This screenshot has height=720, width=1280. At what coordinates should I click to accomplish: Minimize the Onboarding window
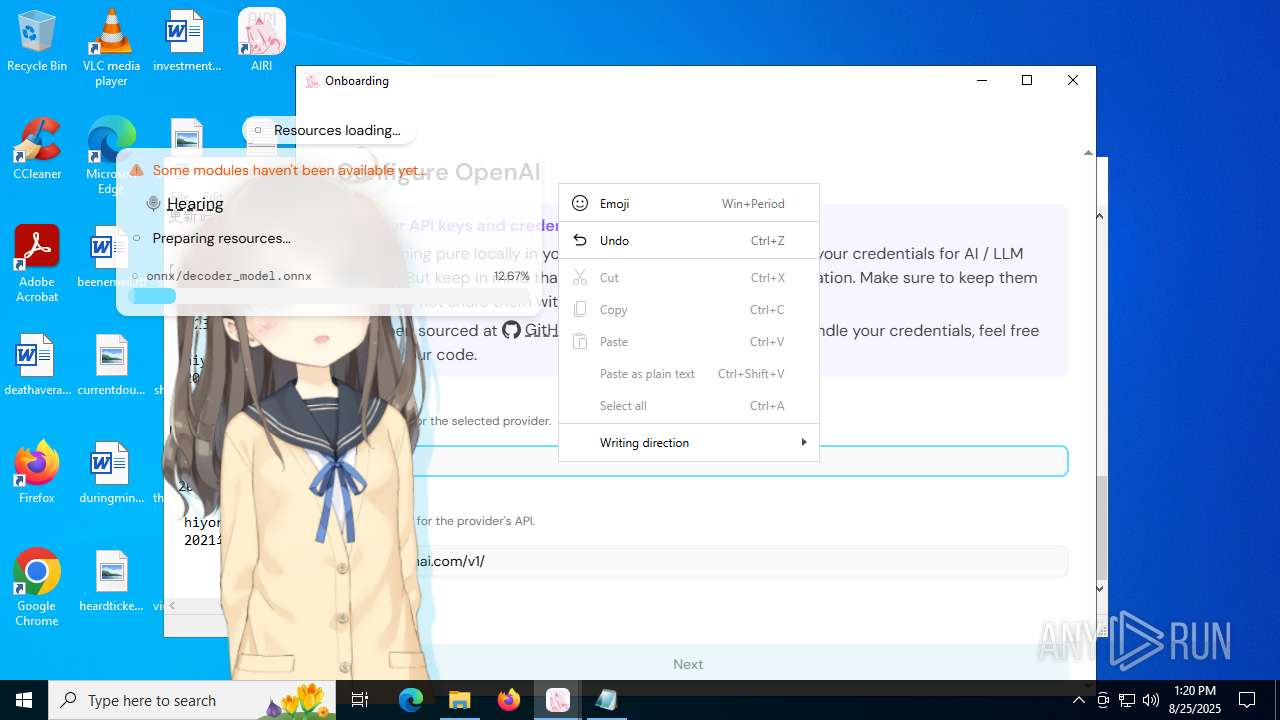click(981, 81)
